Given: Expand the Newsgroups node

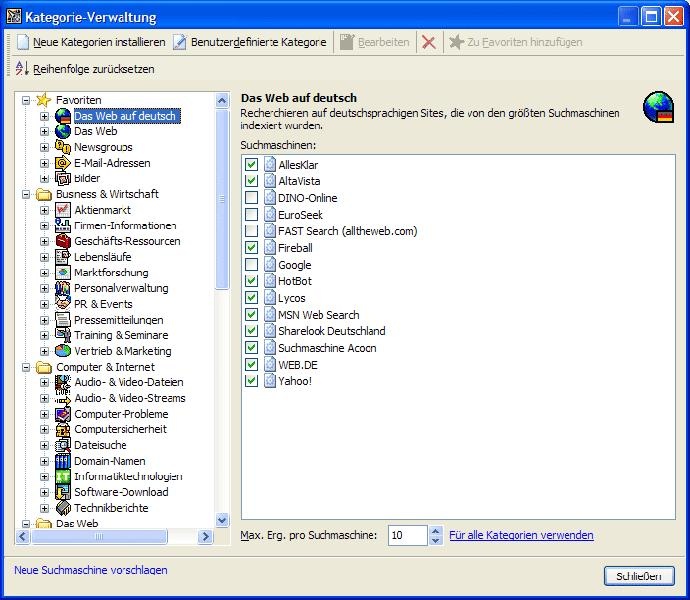Looking at the screenshot, I should [44, 147].
